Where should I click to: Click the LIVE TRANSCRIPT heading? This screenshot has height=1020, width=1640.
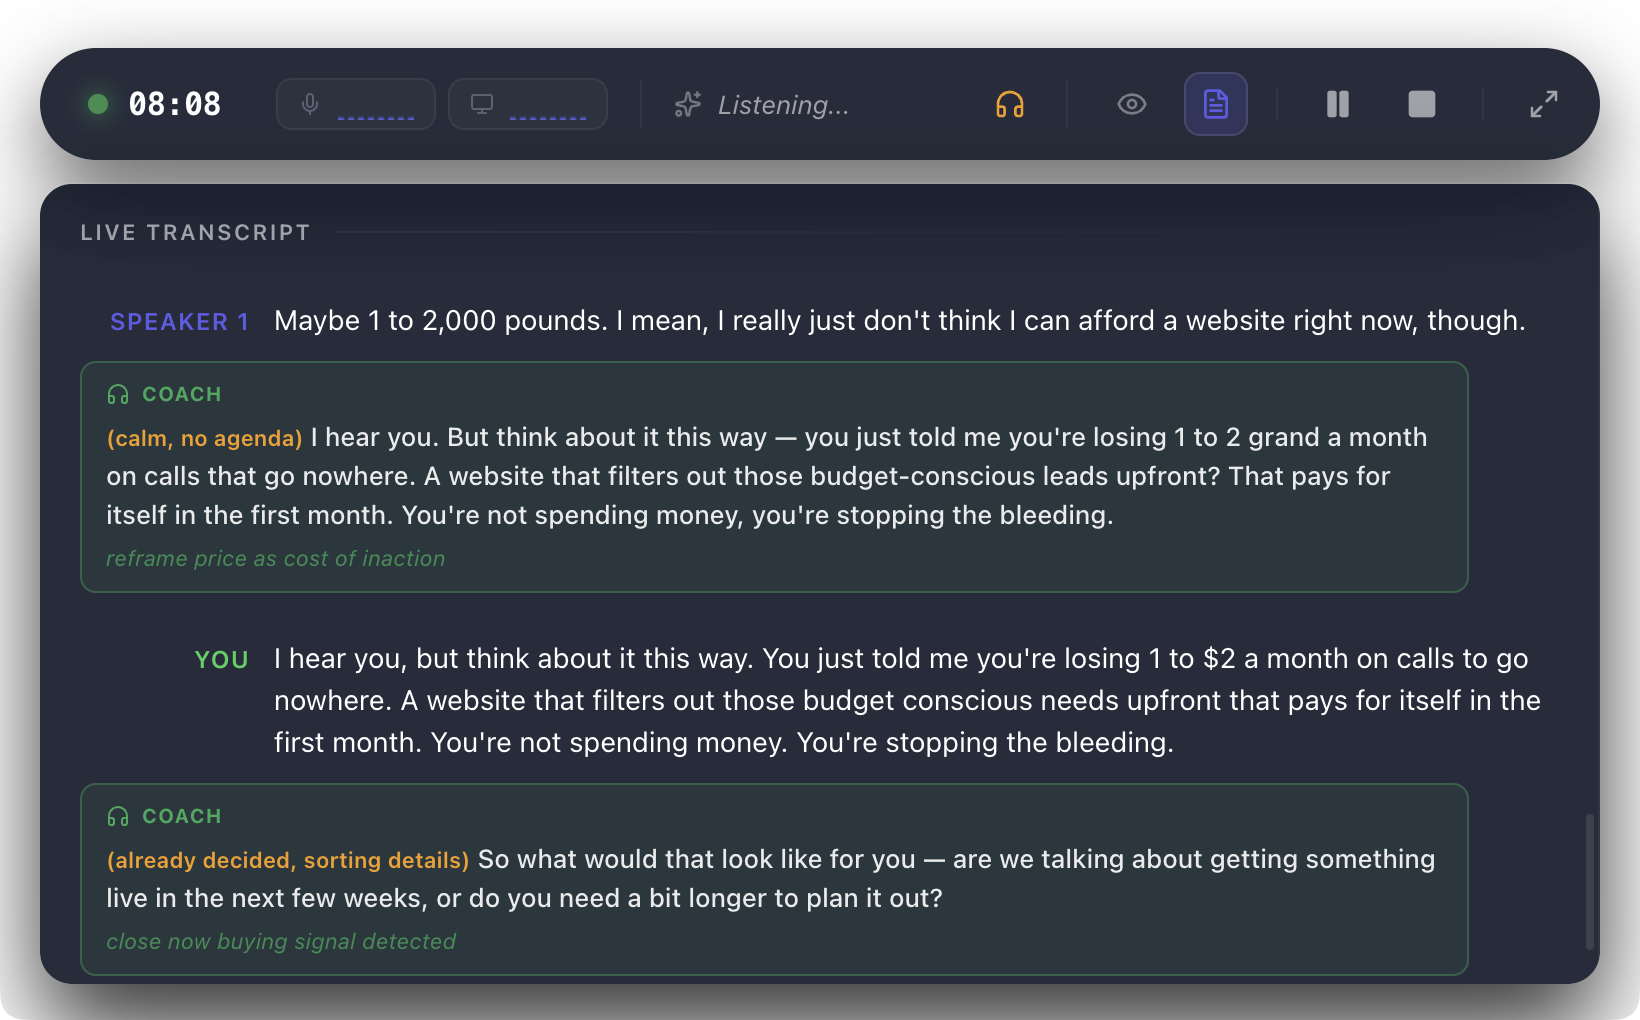[x=195, y=233]
